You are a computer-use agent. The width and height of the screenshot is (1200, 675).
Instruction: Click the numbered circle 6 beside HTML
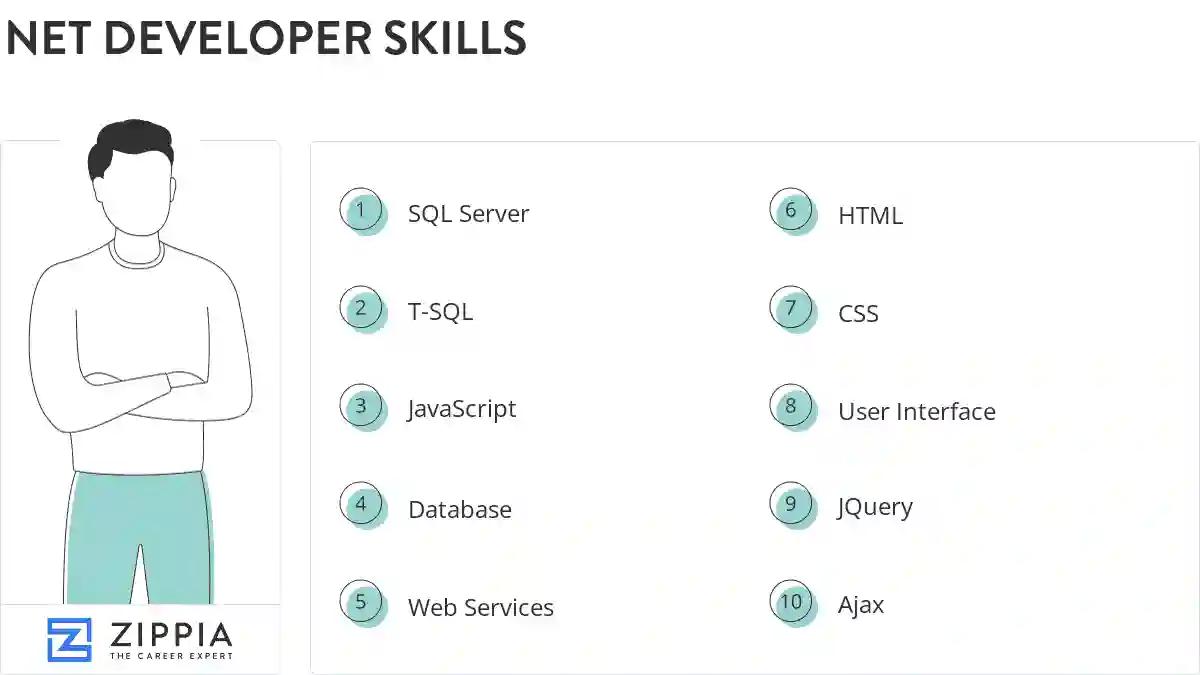click(x=791, y=211)
